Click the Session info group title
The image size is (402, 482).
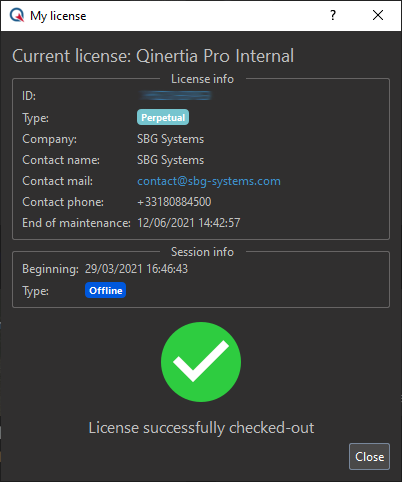(x=202, y=252)
